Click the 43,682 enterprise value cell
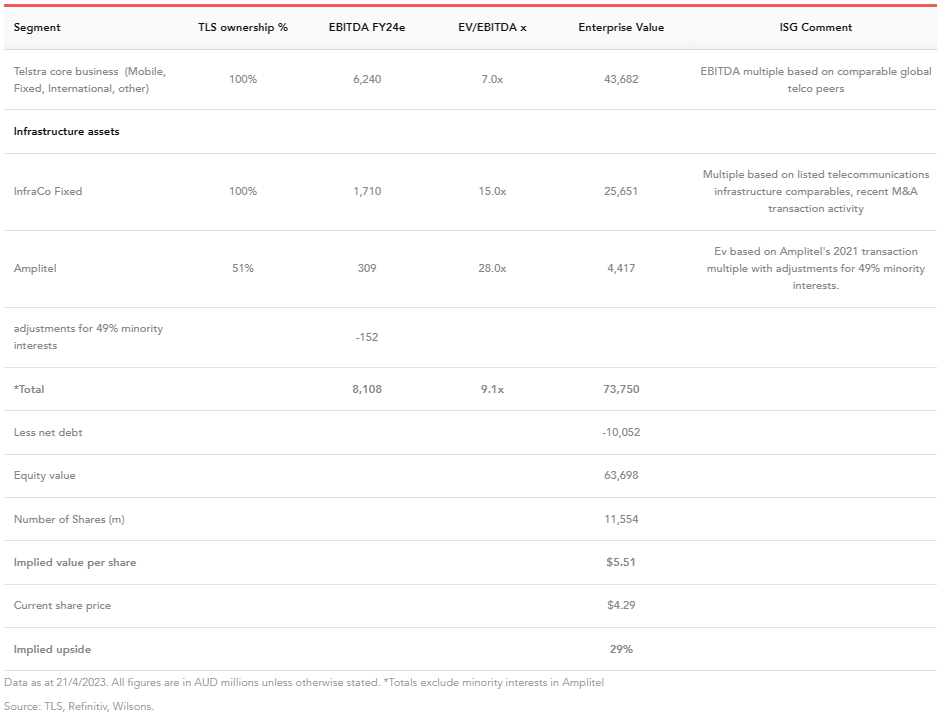Viewport: 937px width, 716px height. pyautogui.click(x=621, y=79)
